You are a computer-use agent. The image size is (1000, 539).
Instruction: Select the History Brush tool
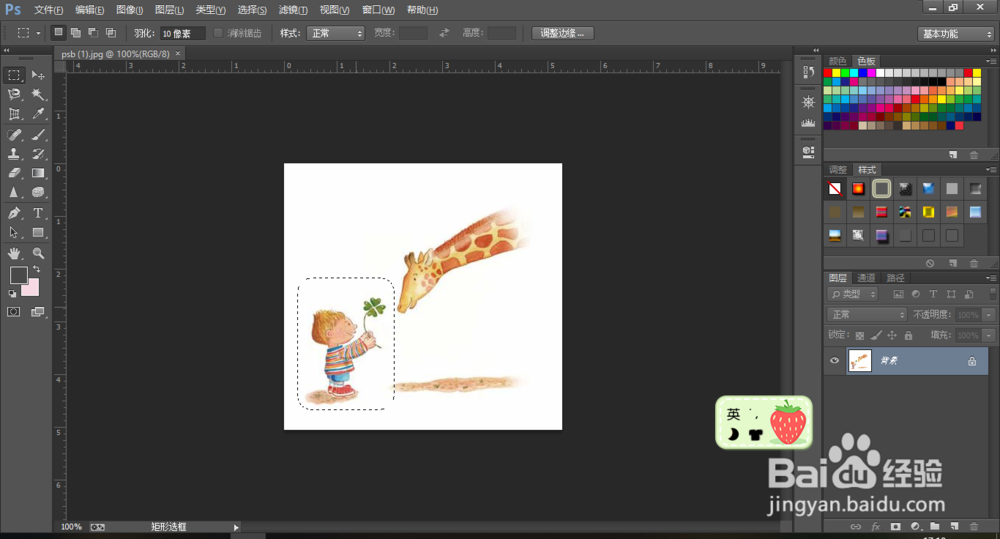coord(38,154)
